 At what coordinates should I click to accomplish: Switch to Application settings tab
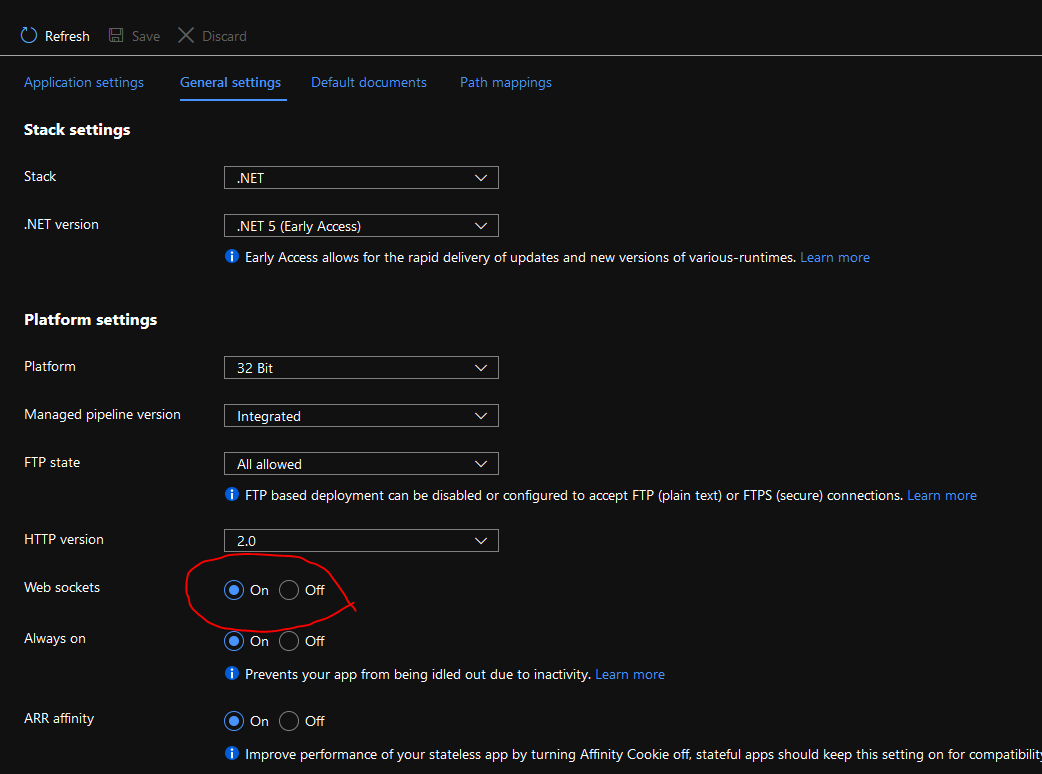84,82
